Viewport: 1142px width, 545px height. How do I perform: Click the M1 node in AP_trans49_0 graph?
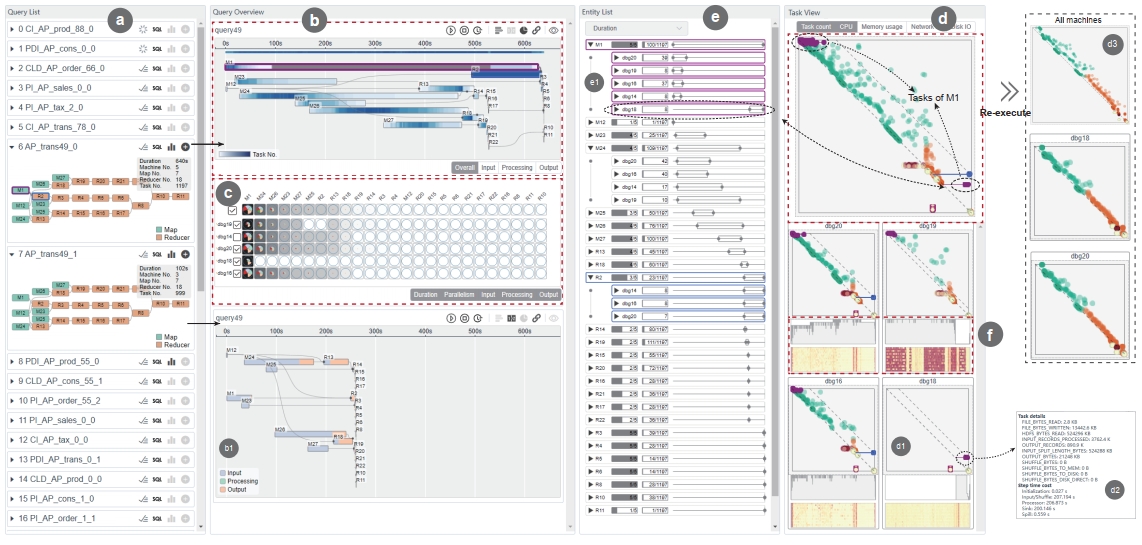(19, 190)
